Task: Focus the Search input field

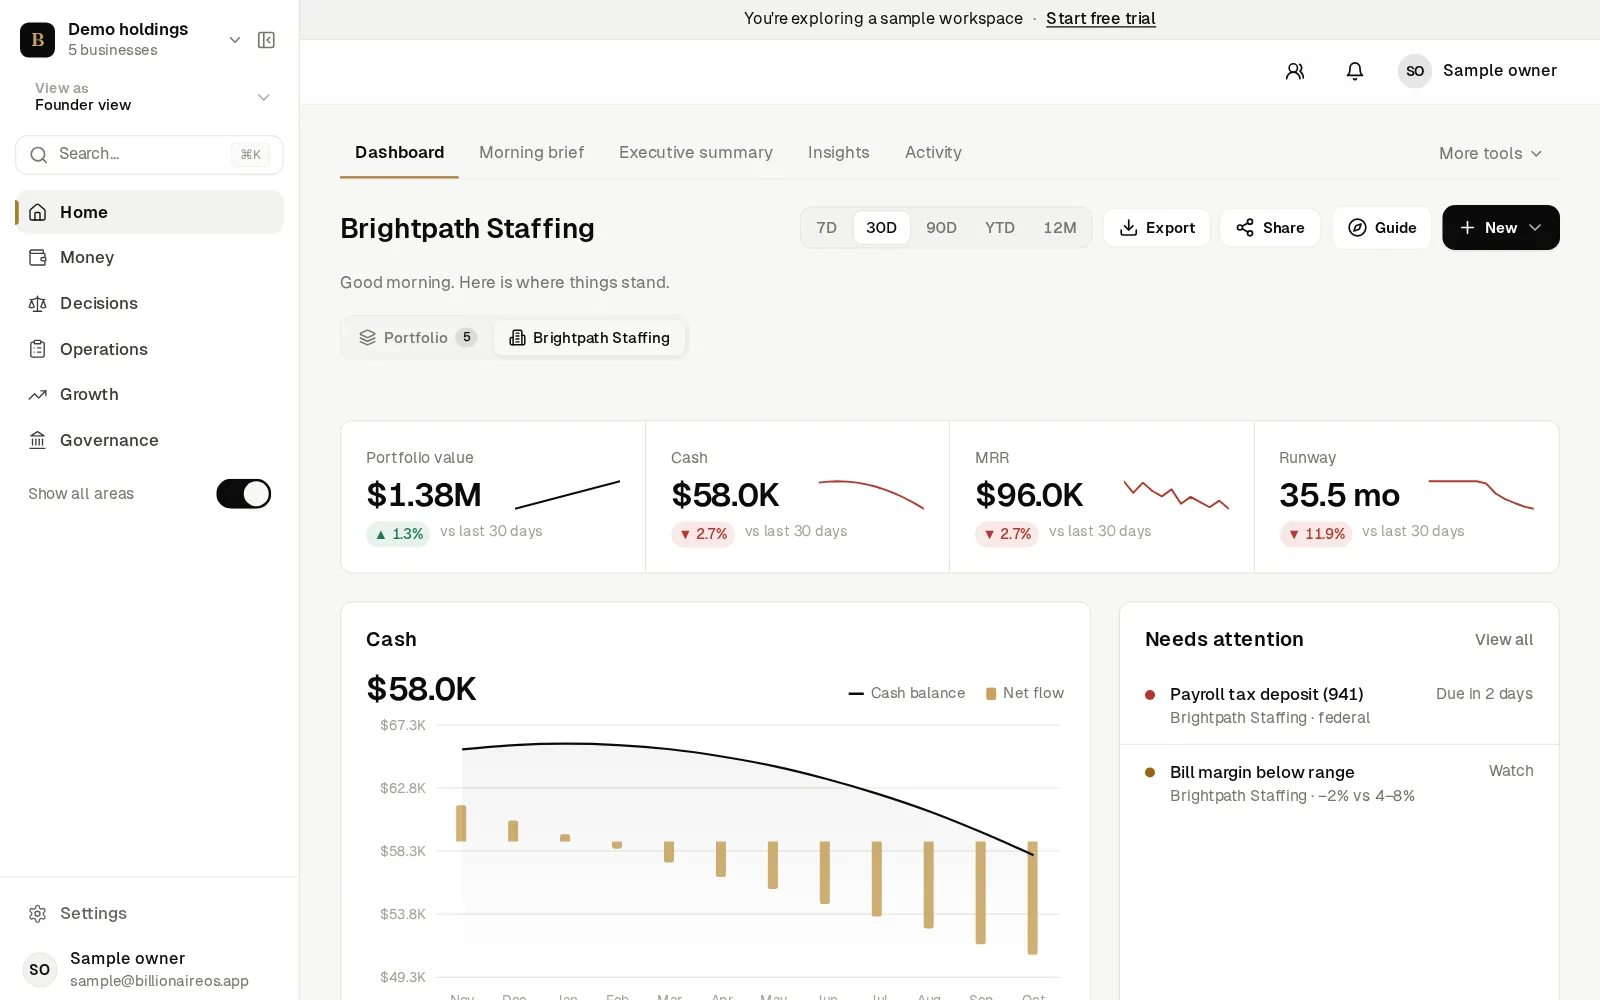Action: 149,155
